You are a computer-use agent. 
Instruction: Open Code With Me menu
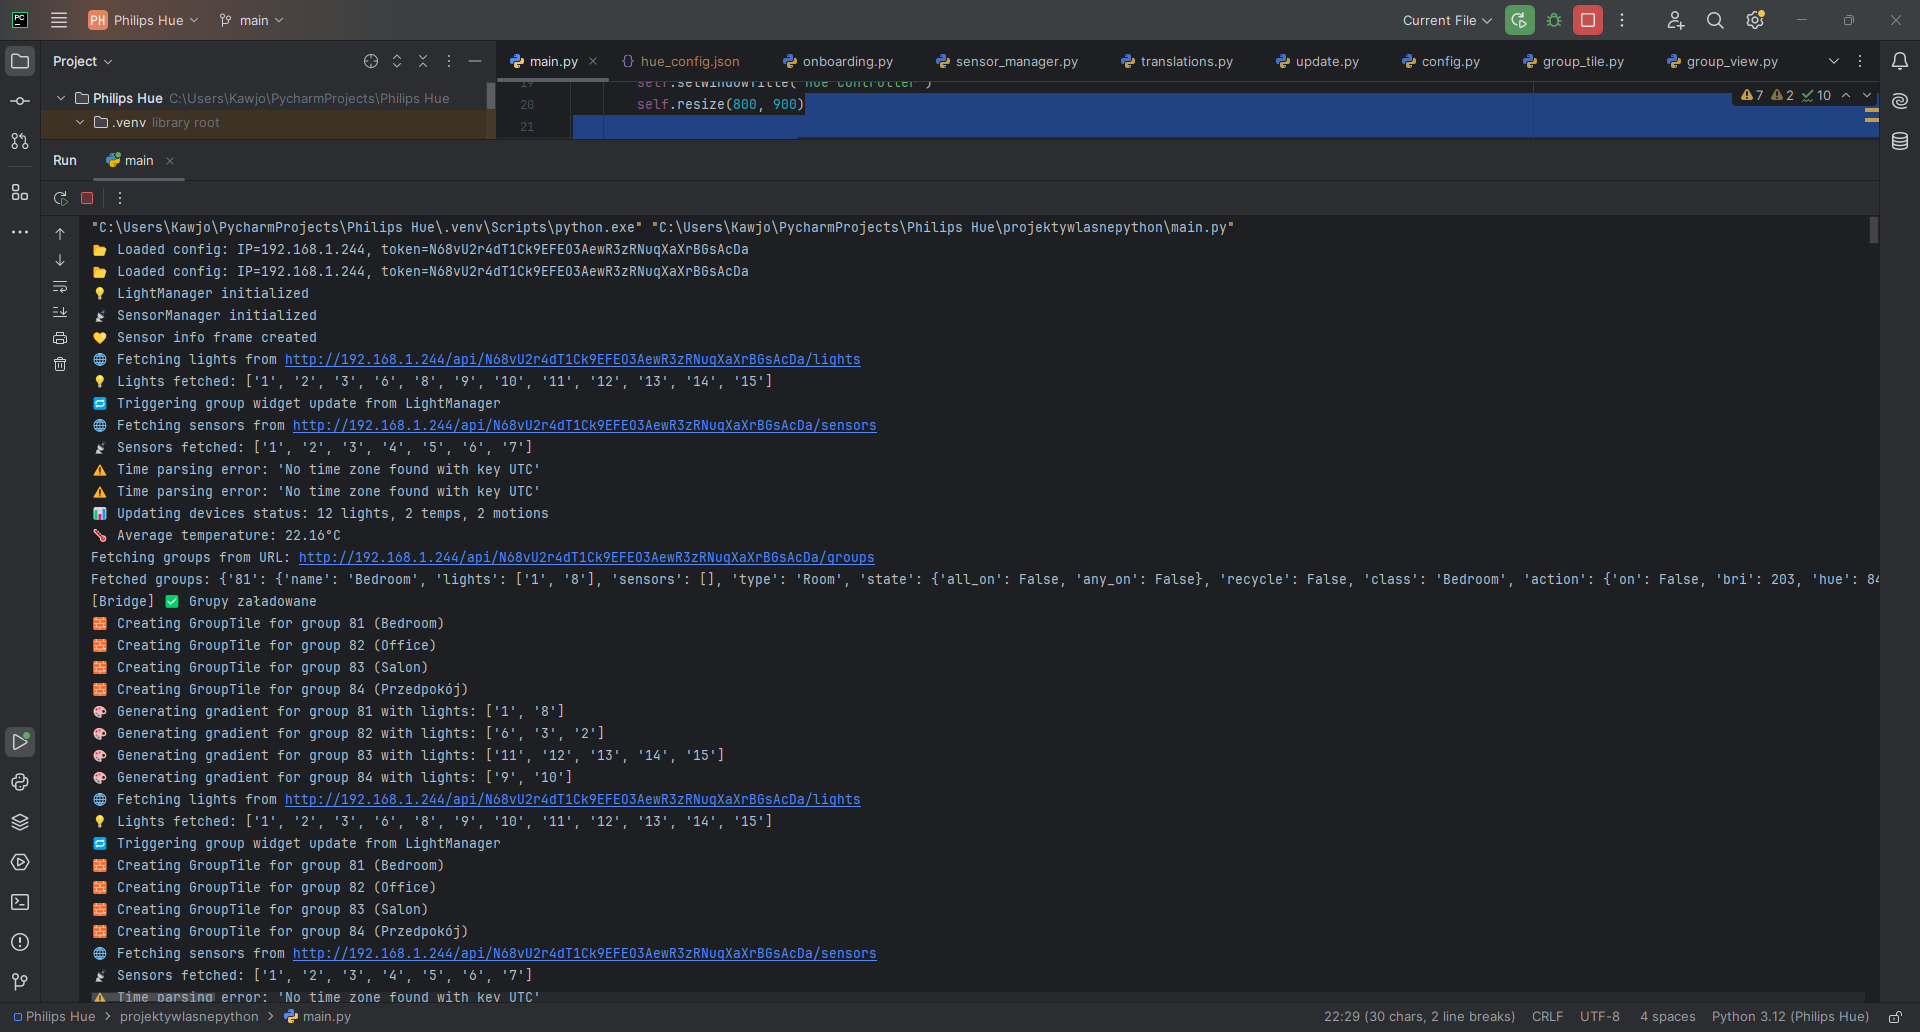(x=1676, y=20)
